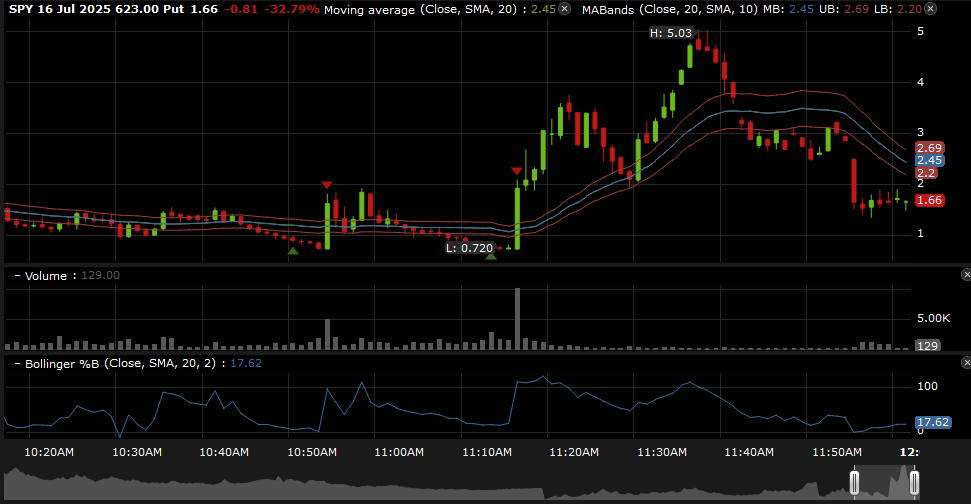Click the overview chart area left of handles
Viewport: 971px width, 504px height.
point(427,484)
